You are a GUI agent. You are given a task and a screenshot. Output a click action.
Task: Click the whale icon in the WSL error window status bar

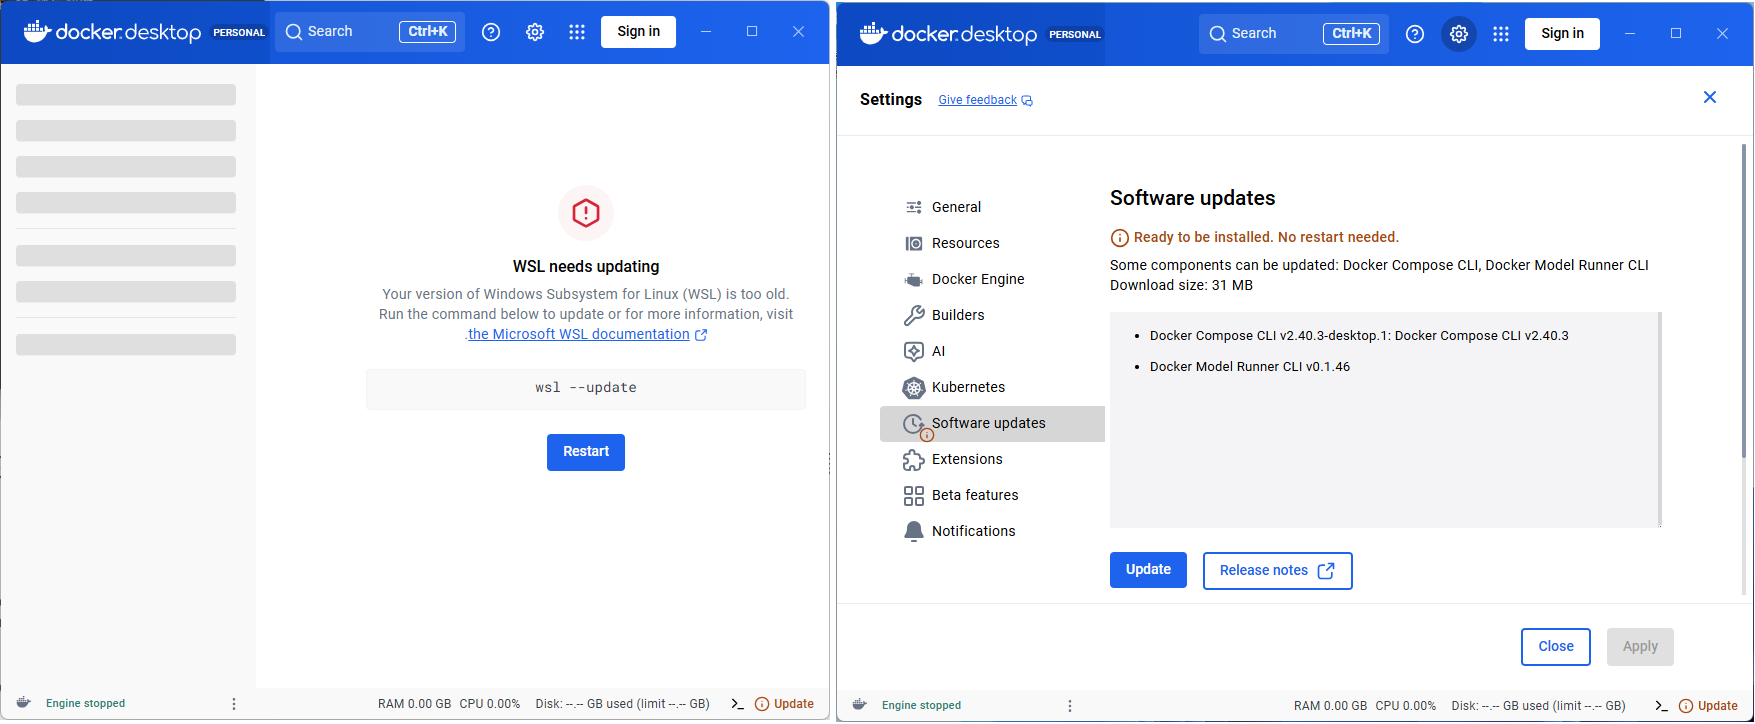[24, 703]
